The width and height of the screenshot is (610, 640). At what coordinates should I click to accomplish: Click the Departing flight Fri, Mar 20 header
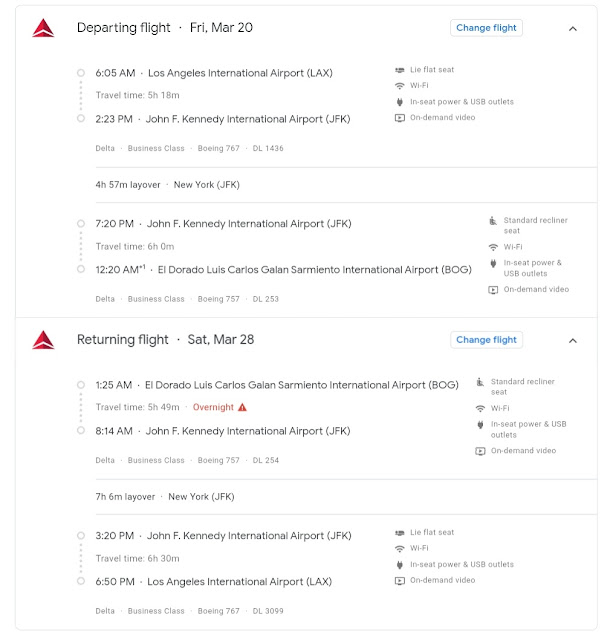pyautogui.click(x=165, y=28)
